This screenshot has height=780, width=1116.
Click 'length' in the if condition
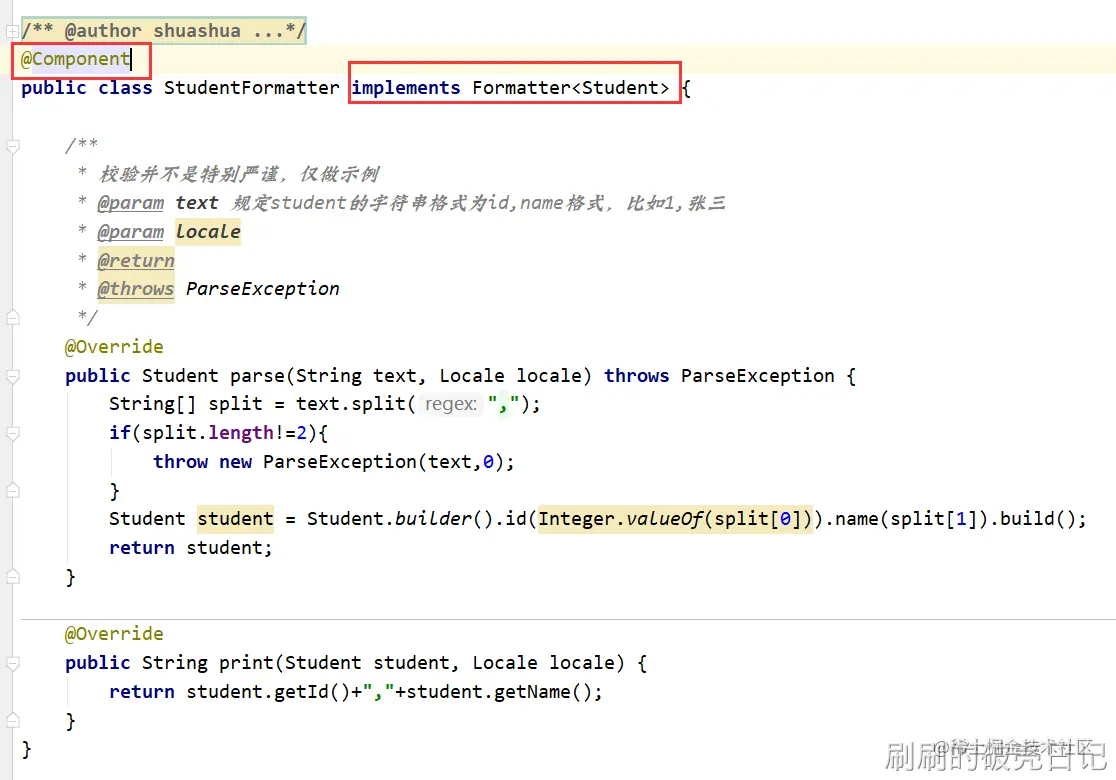[x=241, y=433]
